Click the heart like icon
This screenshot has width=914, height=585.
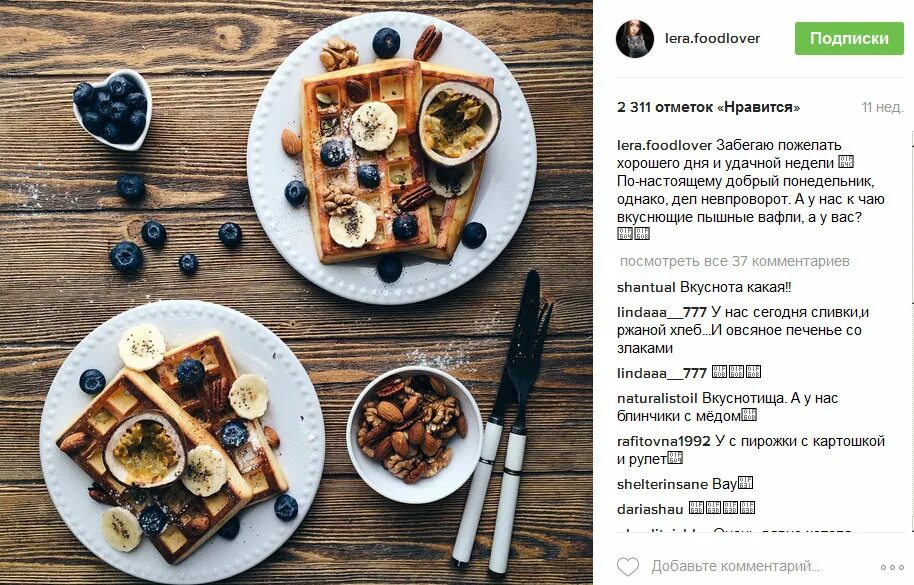click(628, 566)
